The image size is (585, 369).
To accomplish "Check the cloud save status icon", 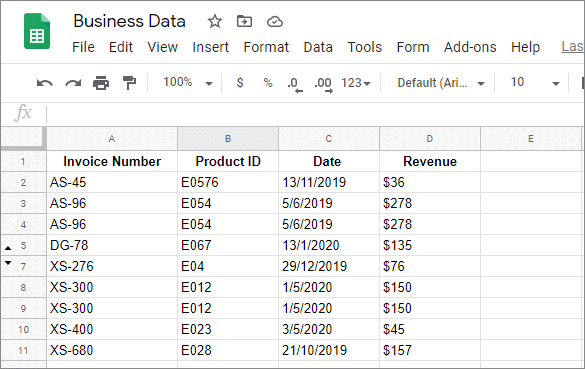I will [275, 22].
